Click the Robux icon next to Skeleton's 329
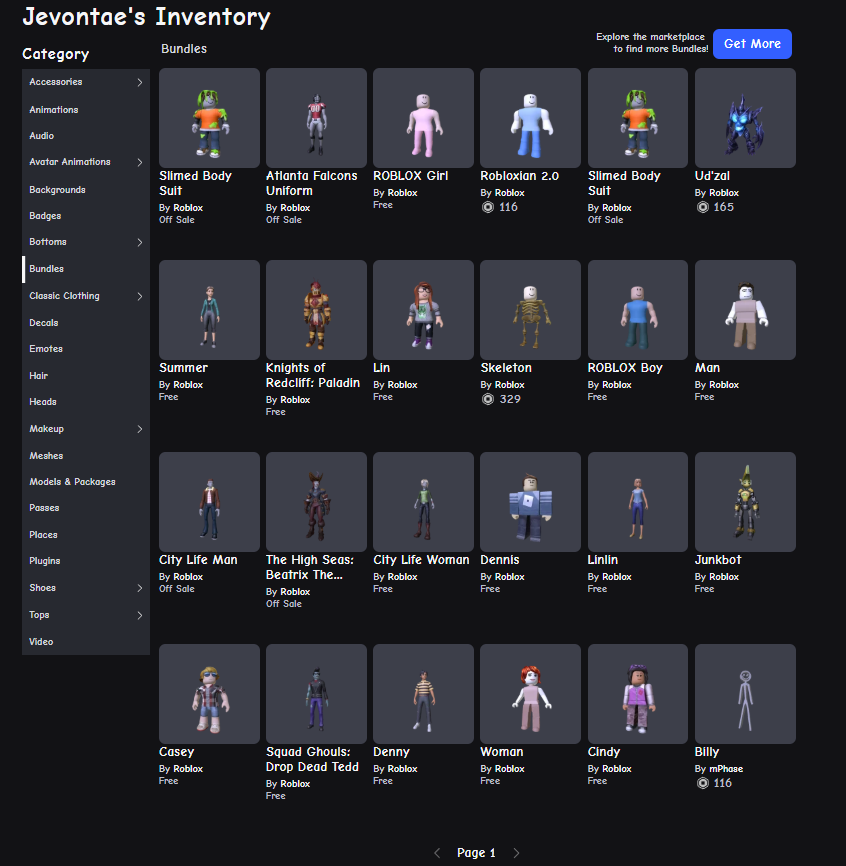The image size is (846, 866). 488,399
